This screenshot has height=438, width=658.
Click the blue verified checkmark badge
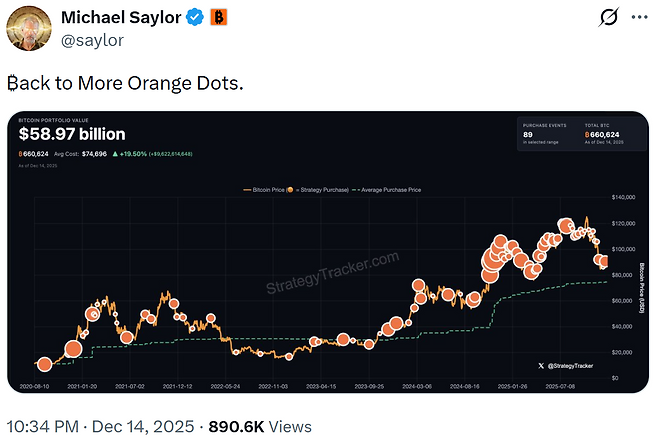194,17
